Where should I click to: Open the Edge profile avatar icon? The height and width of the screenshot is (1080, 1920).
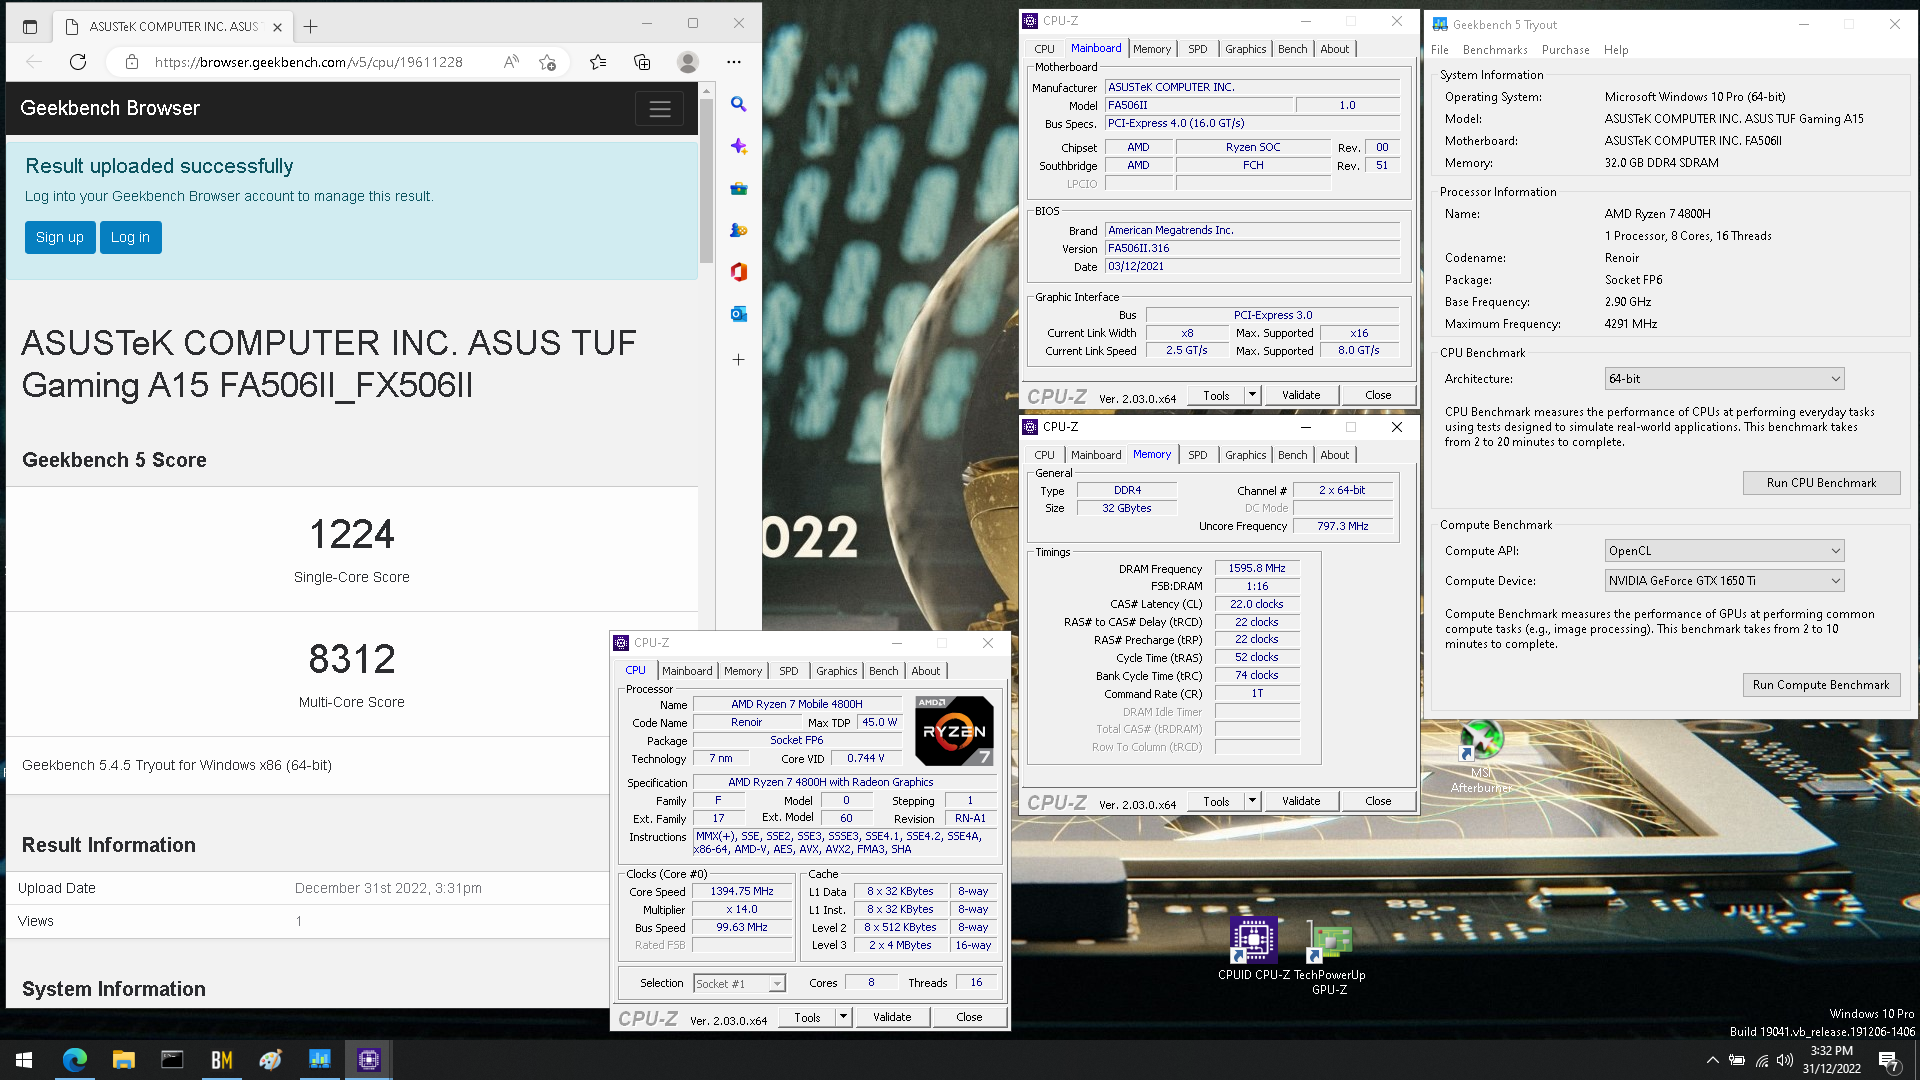(x=688, y=62)
